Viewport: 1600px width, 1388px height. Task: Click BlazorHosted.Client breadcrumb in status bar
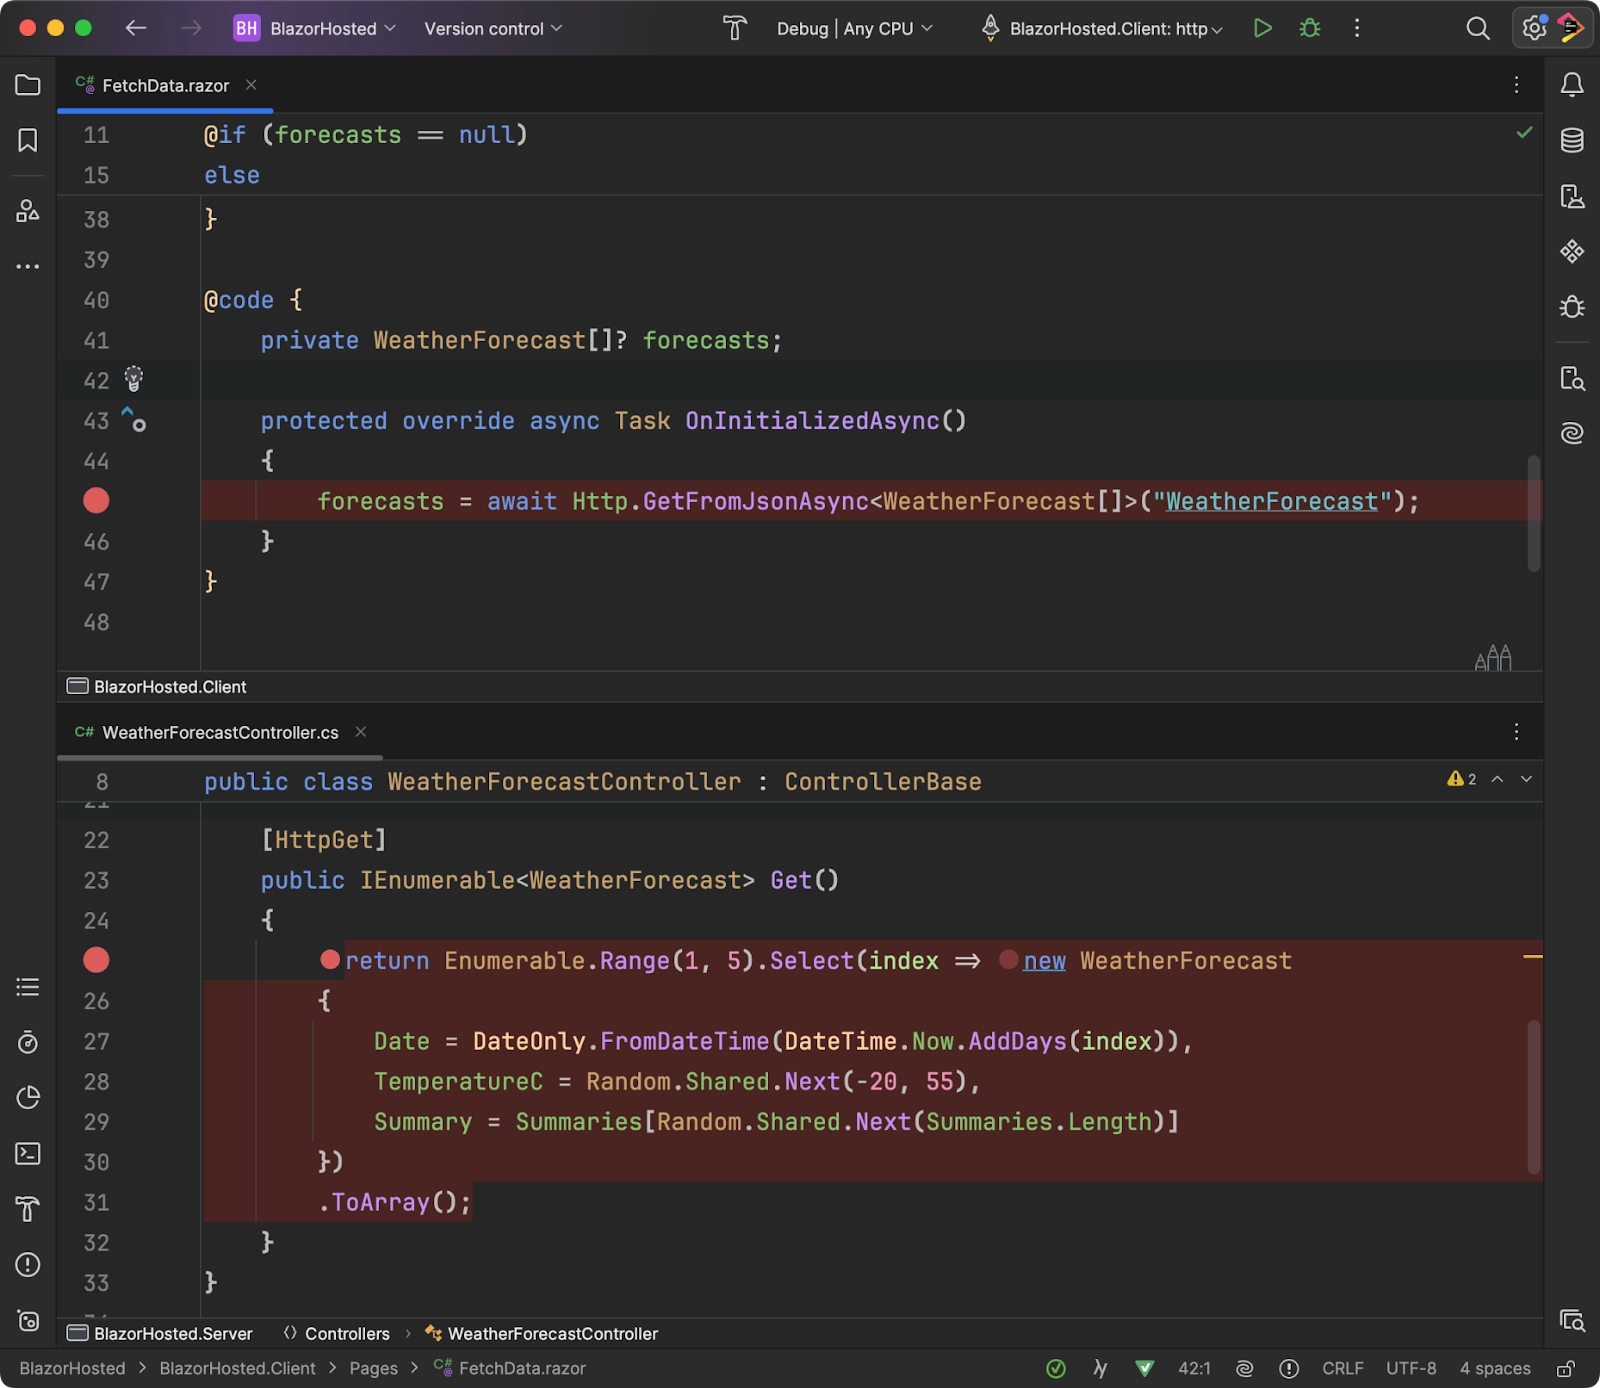(x=237, y=1368)
